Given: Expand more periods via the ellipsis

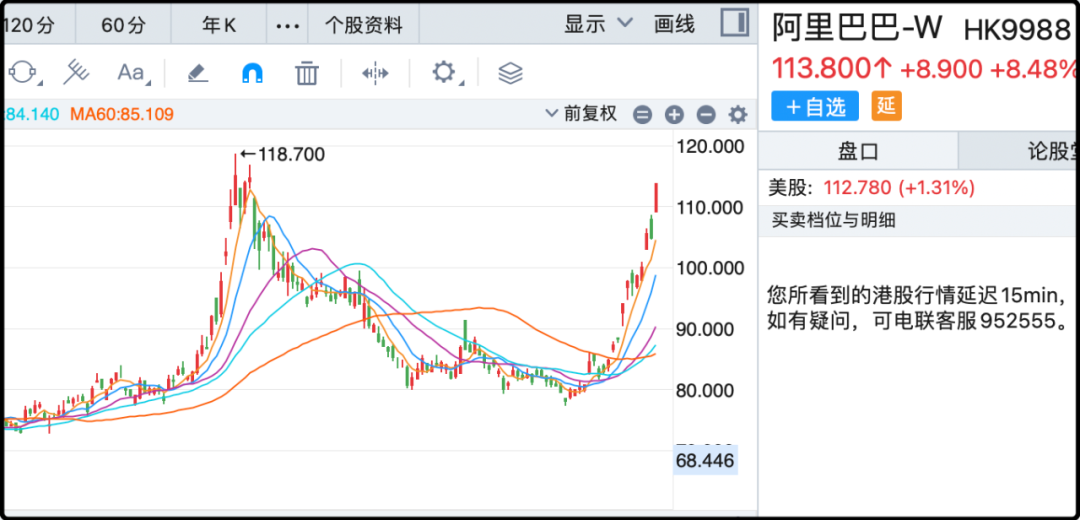Looking at the screenshot, I should pyautogui.click(x=287, y=25).
